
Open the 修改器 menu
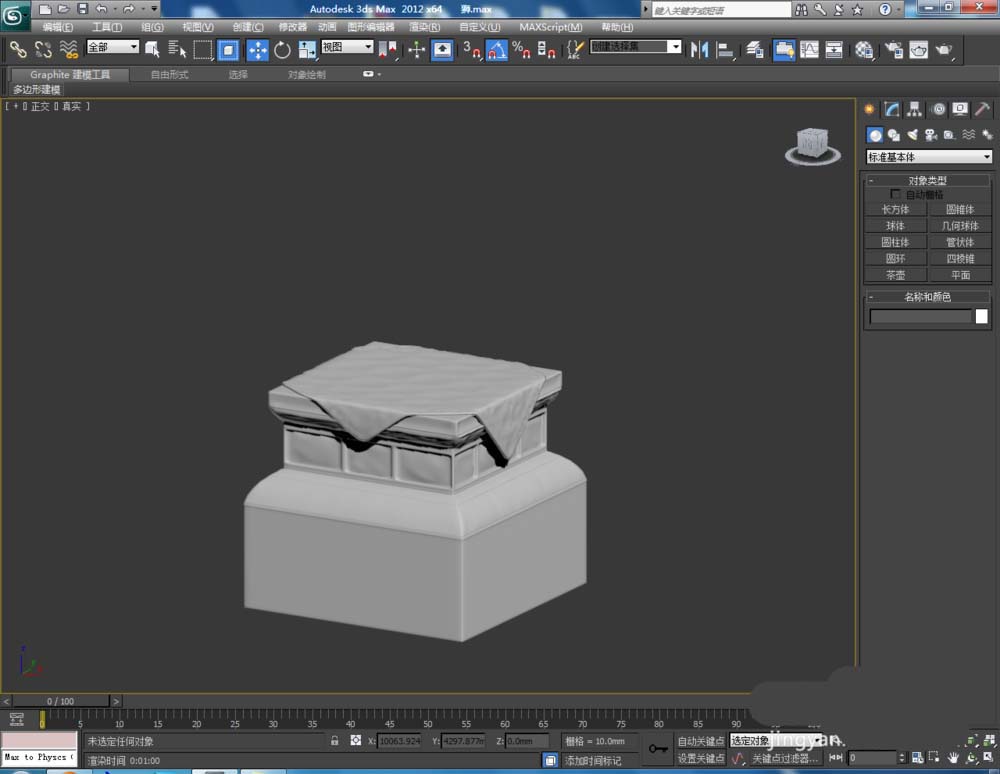pyautogui.click(x=292, y=27)
